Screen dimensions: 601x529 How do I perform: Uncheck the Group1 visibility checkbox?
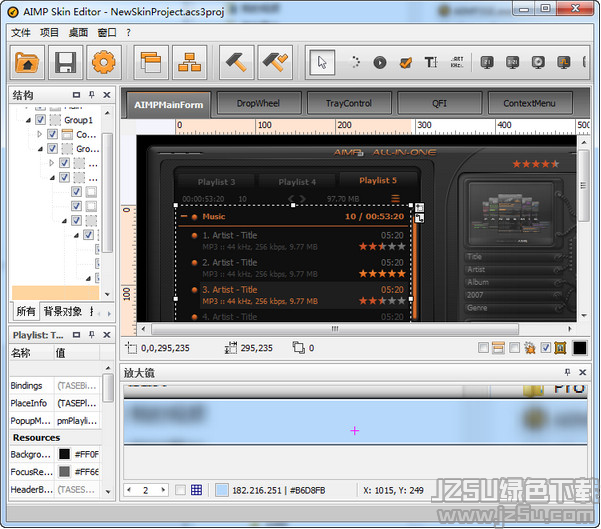pyautogui.click(x=40, y=120)
